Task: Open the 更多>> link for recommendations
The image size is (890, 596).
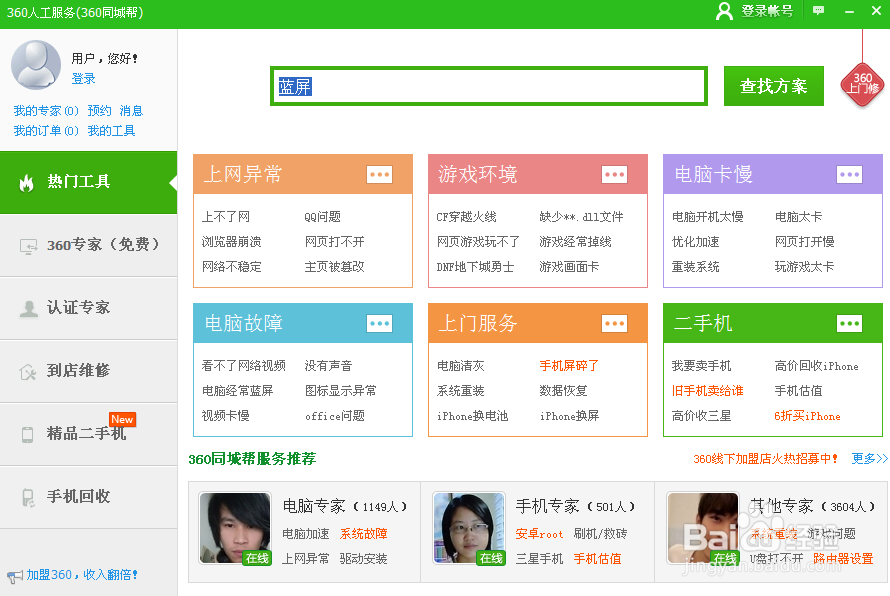Action: (x=866, y=458)
